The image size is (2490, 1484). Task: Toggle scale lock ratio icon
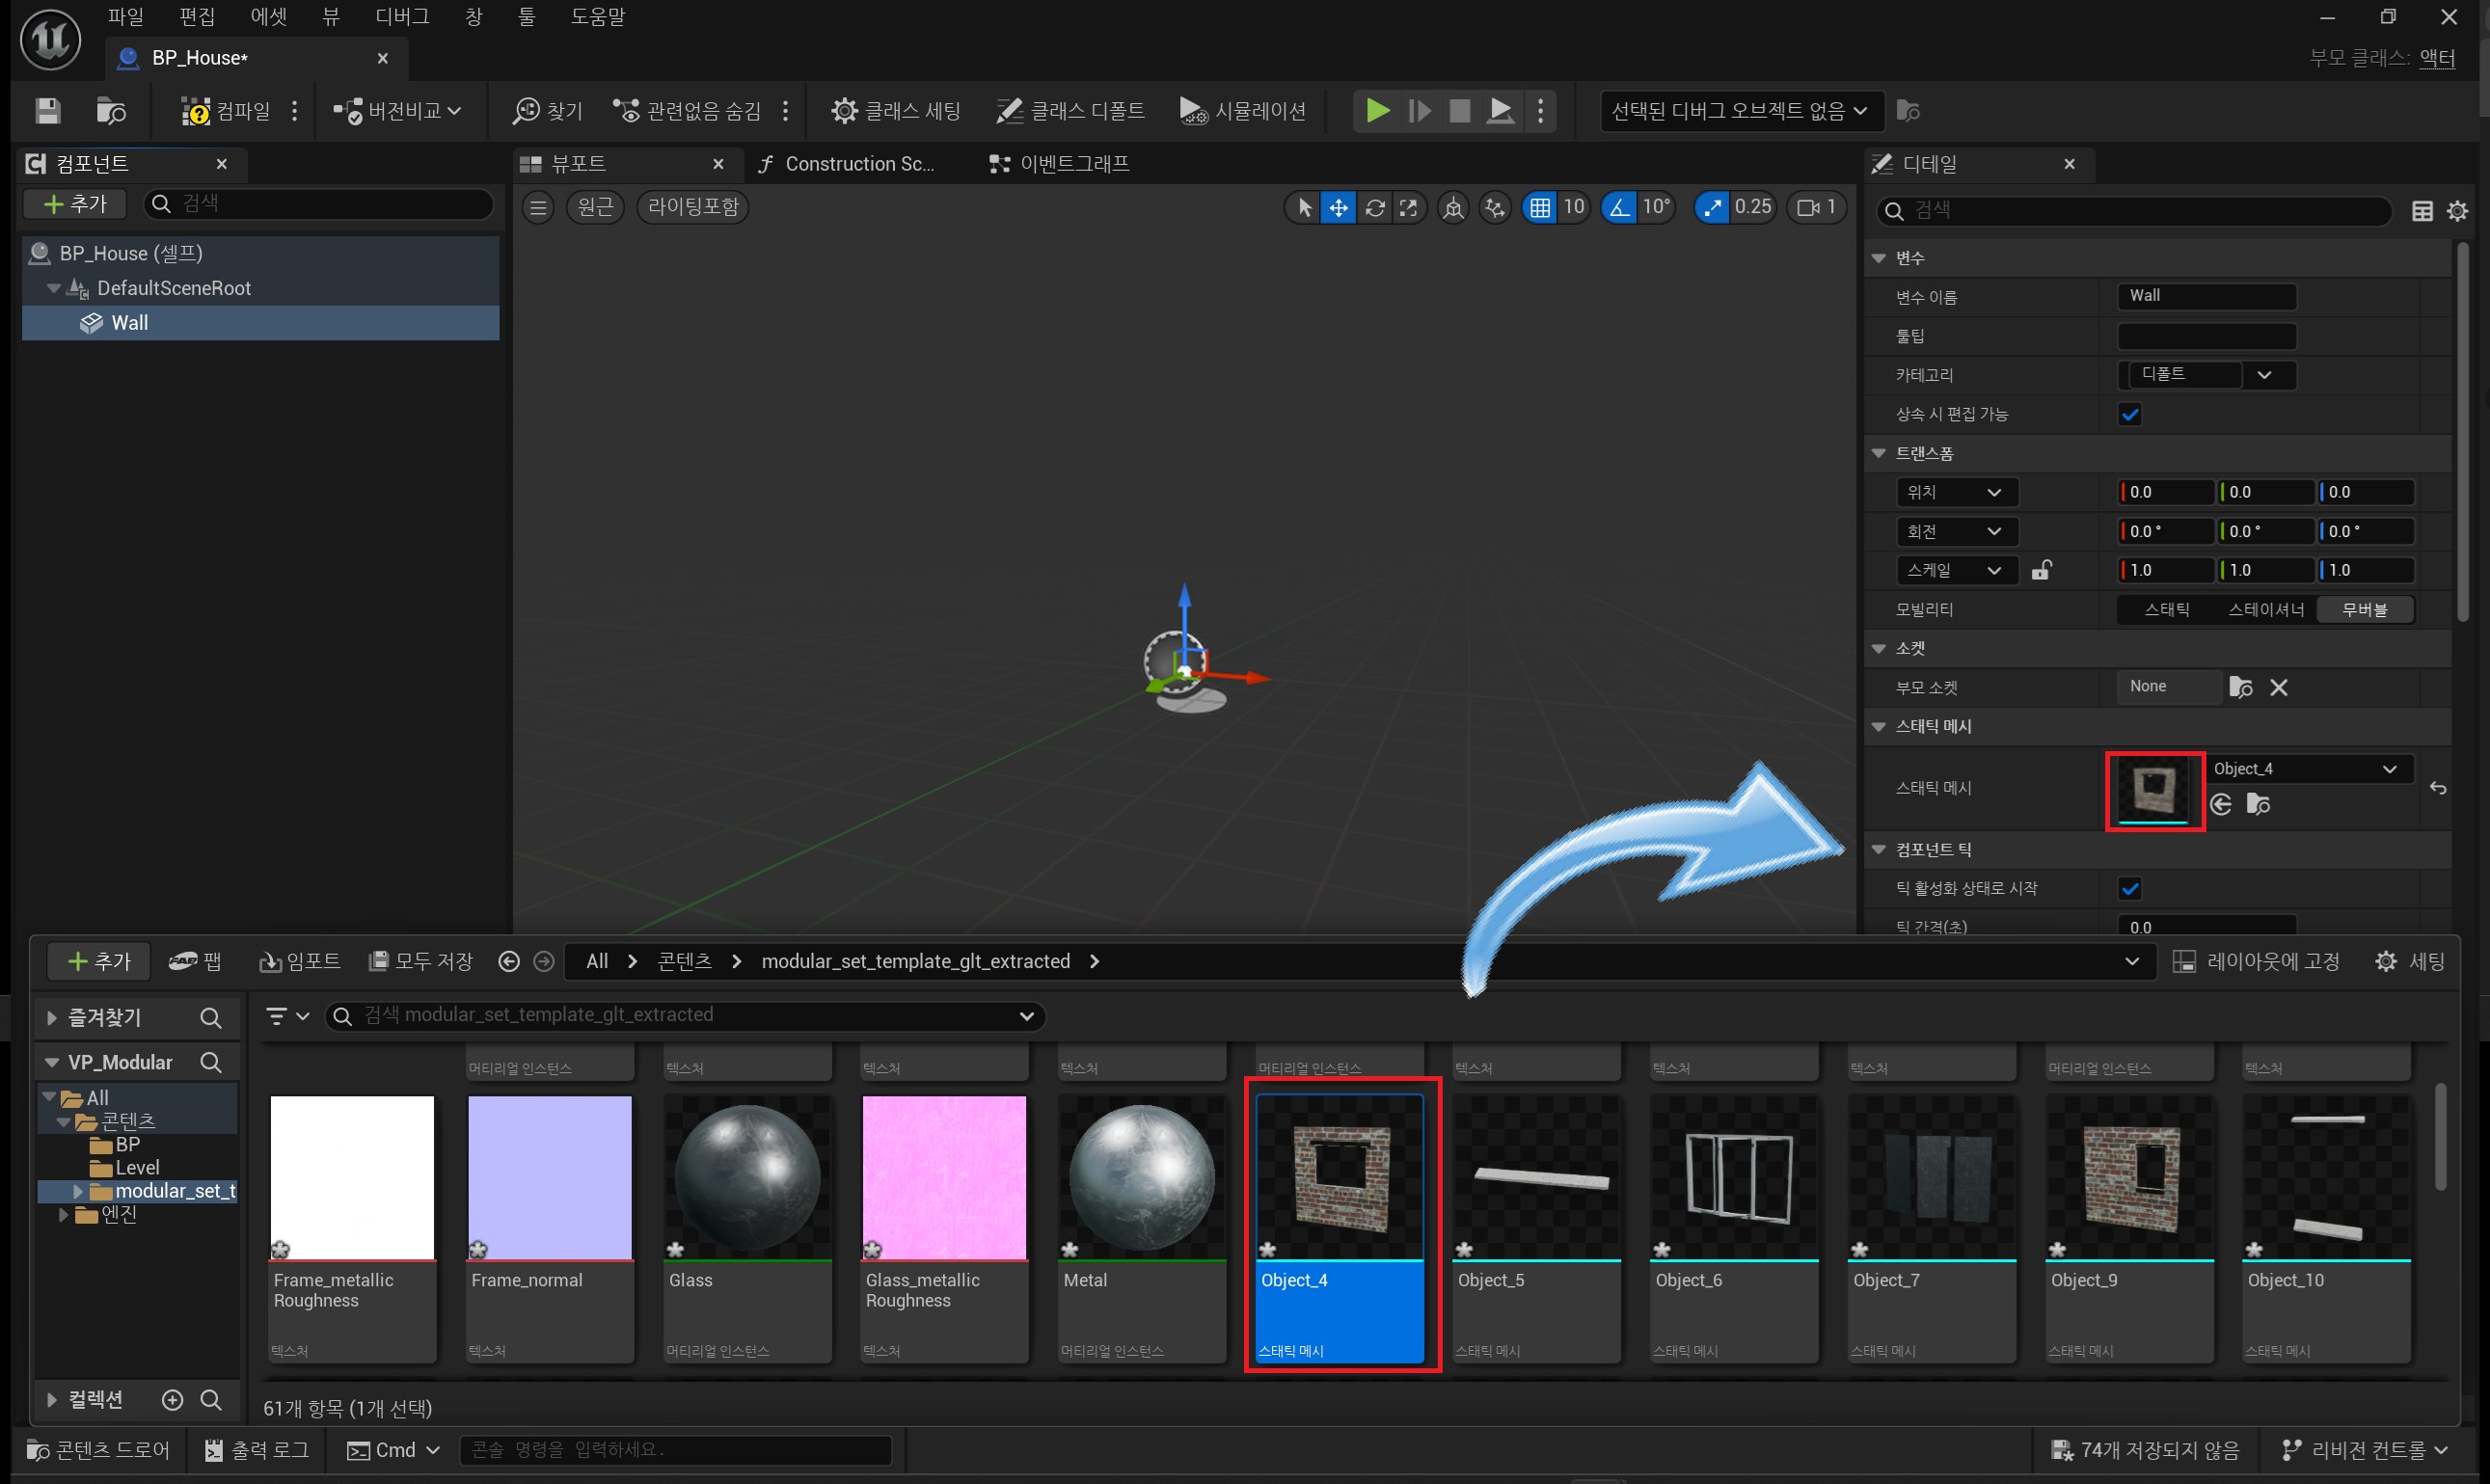click(2041, 570)
